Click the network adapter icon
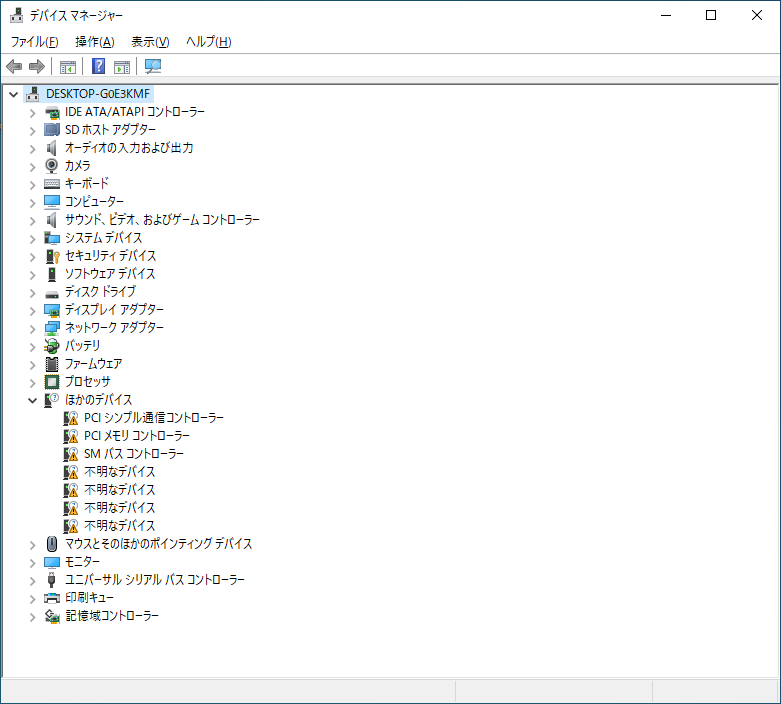781x704 pixels. (x=52, y=328)
